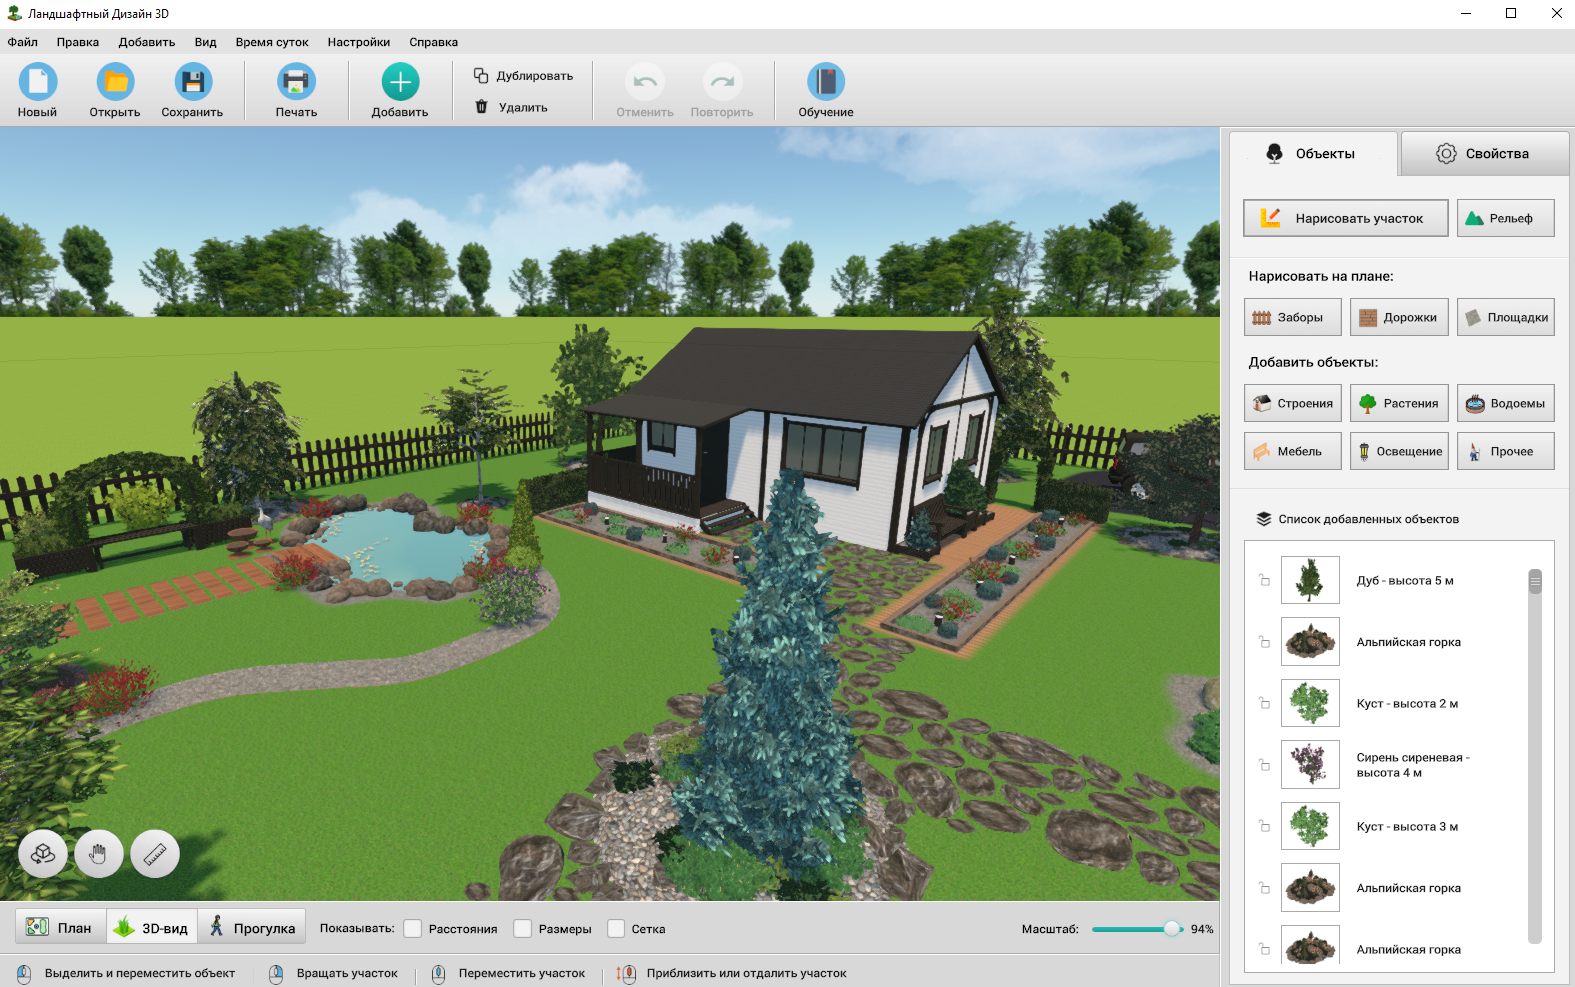
Task: Switch to the Свойства tab
Action: click(1485, 153)
